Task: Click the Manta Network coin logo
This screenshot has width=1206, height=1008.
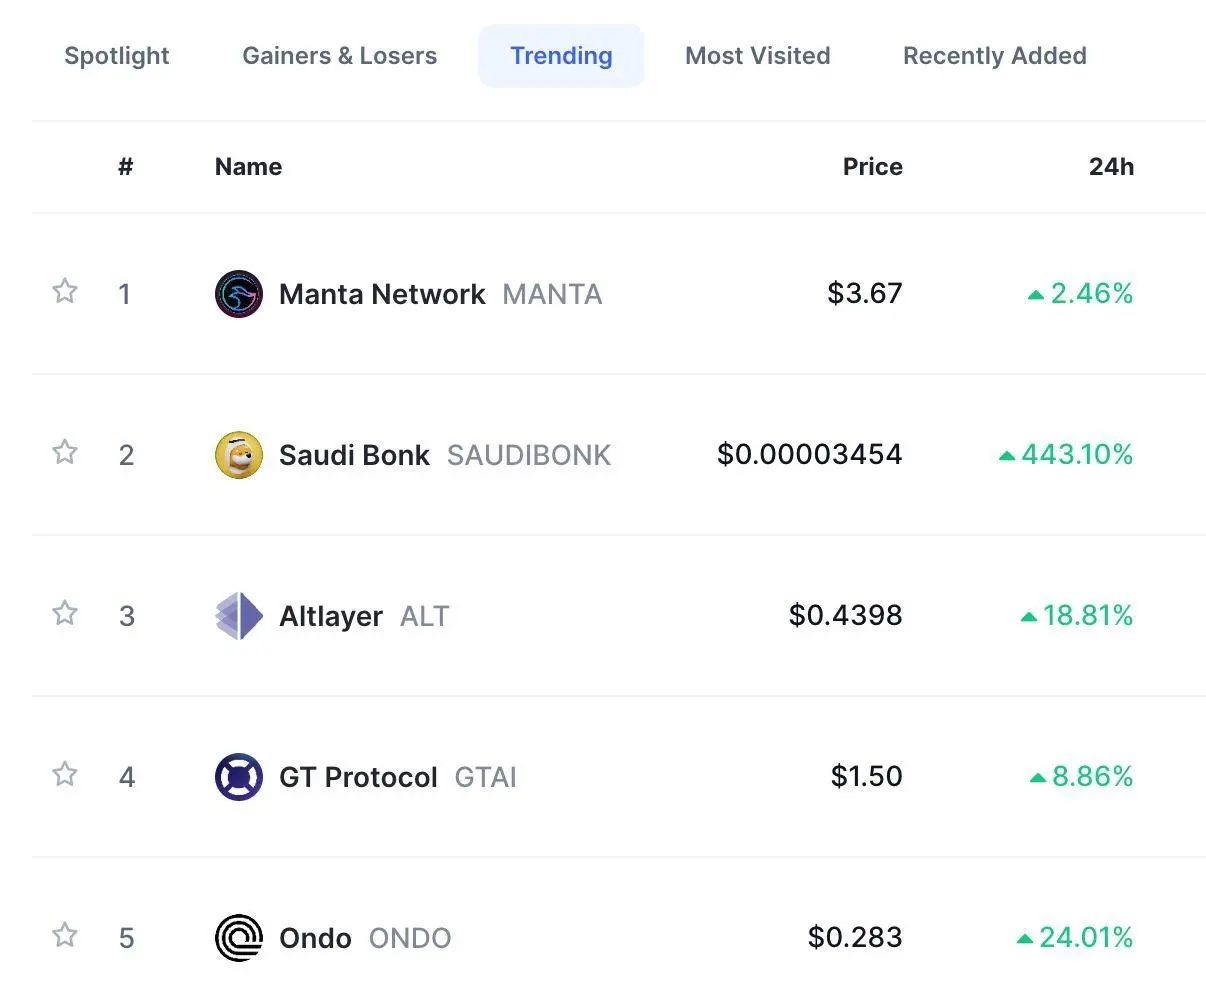Action: pos(239,294)
